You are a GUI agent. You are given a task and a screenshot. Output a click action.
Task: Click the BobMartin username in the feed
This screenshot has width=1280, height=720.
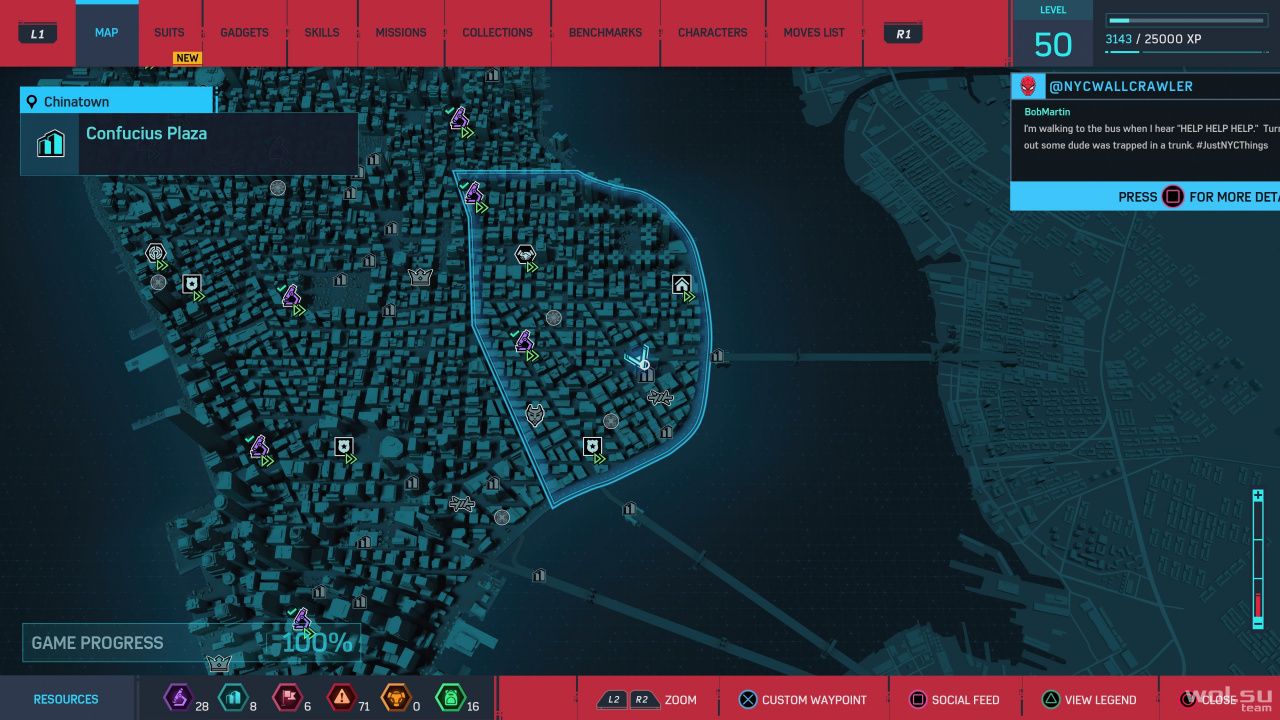1047,112
